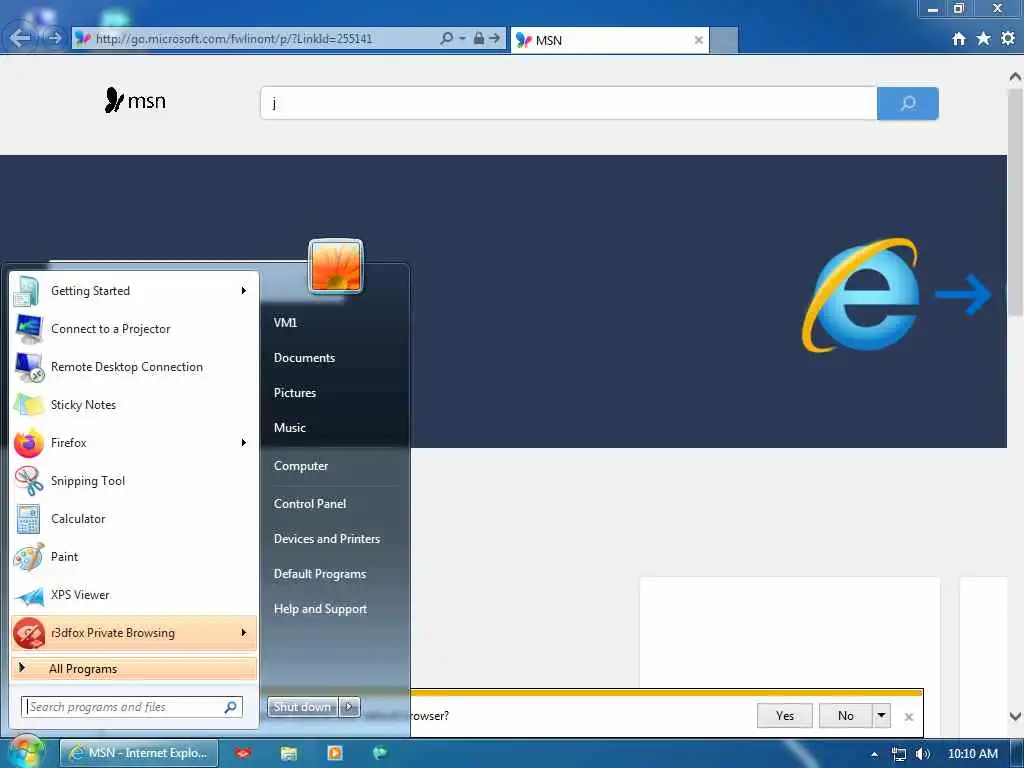Screen dimensions: 1024x768
Task: Click the MSN search button
Action: [x=908, y=103]
